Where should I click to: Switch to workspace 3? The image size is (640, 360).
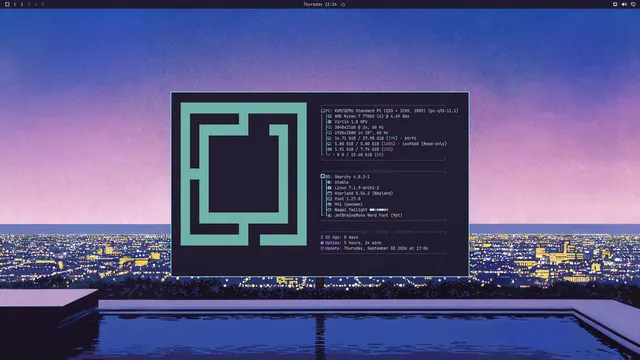pyautogui.click(x=29, y=4)
